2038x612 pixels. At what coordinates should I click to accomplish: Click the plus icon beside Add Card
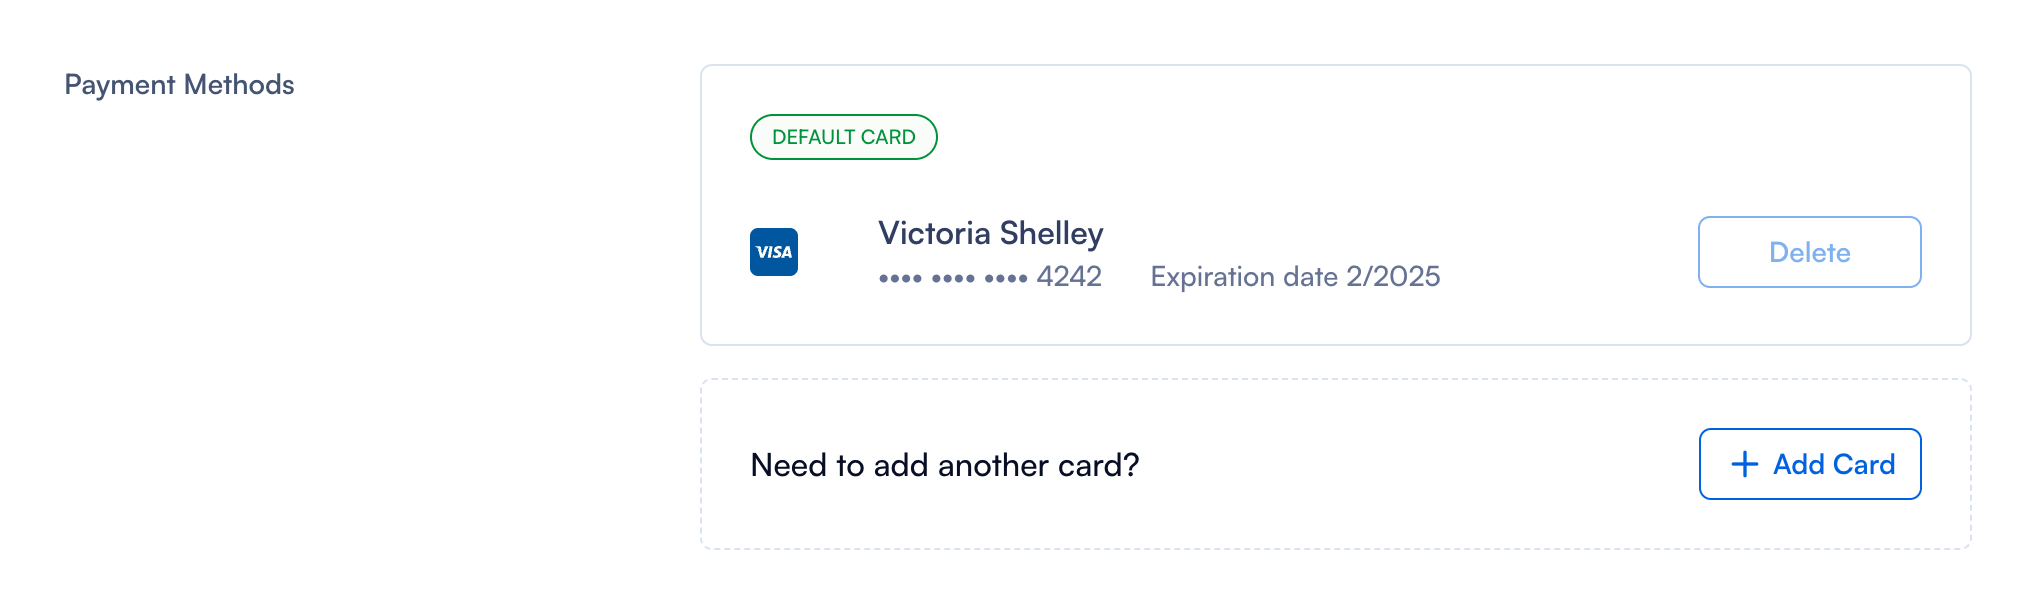1744,464
